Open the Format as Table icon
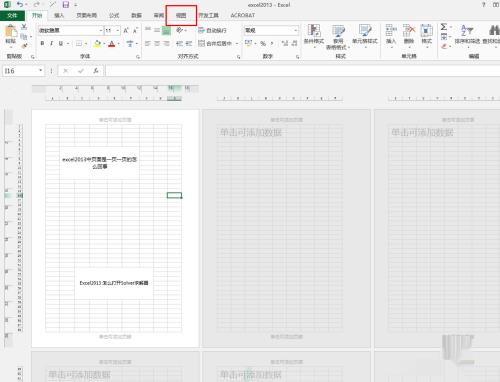 click(x=338, y=31)
